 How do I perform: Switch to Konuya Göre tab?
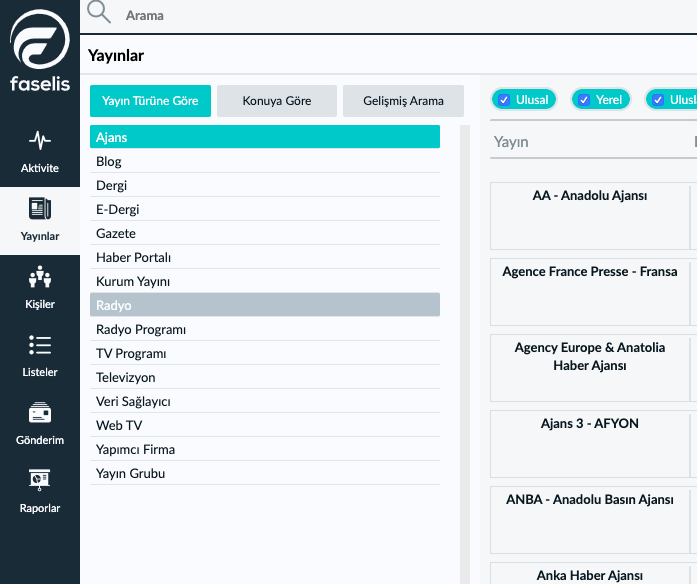277,101
